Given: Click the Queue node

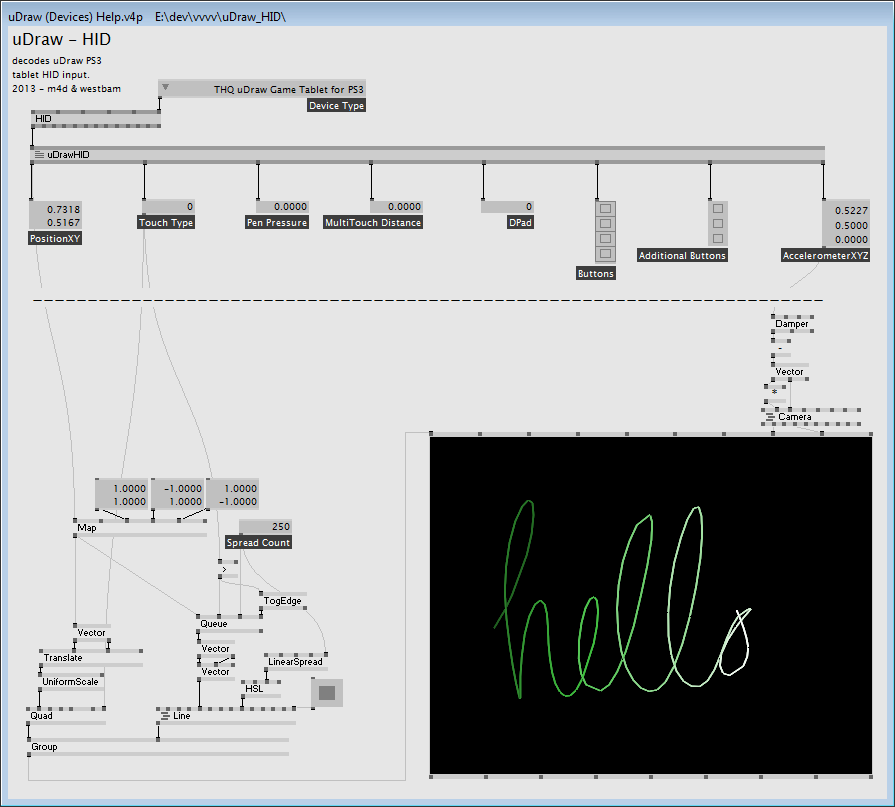Looking at the screenshot, I should coord(214,623).
